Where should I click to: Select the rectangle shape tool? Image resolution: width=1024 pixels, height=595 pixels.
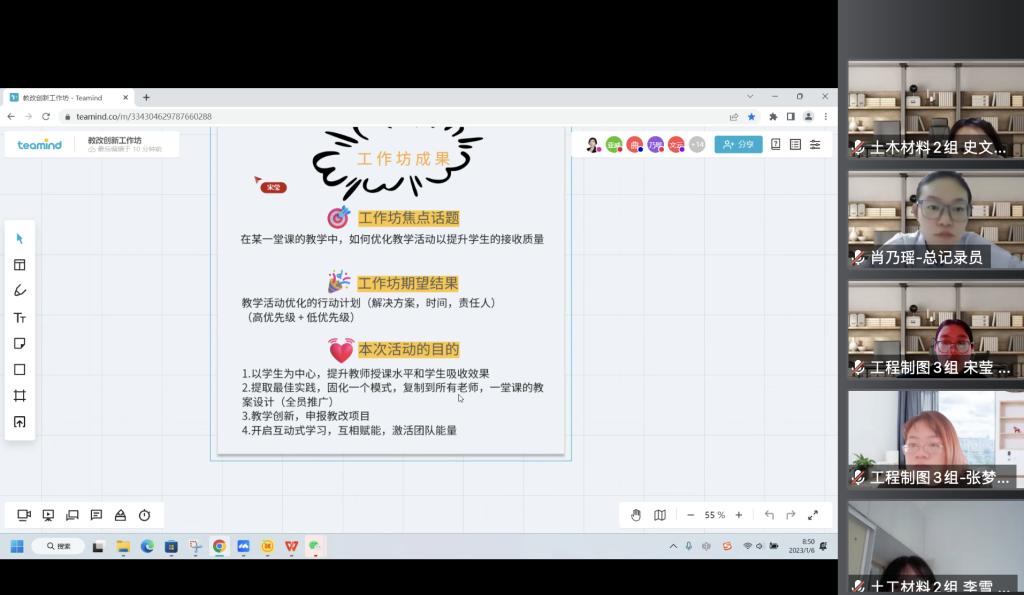tap(20, 370)
